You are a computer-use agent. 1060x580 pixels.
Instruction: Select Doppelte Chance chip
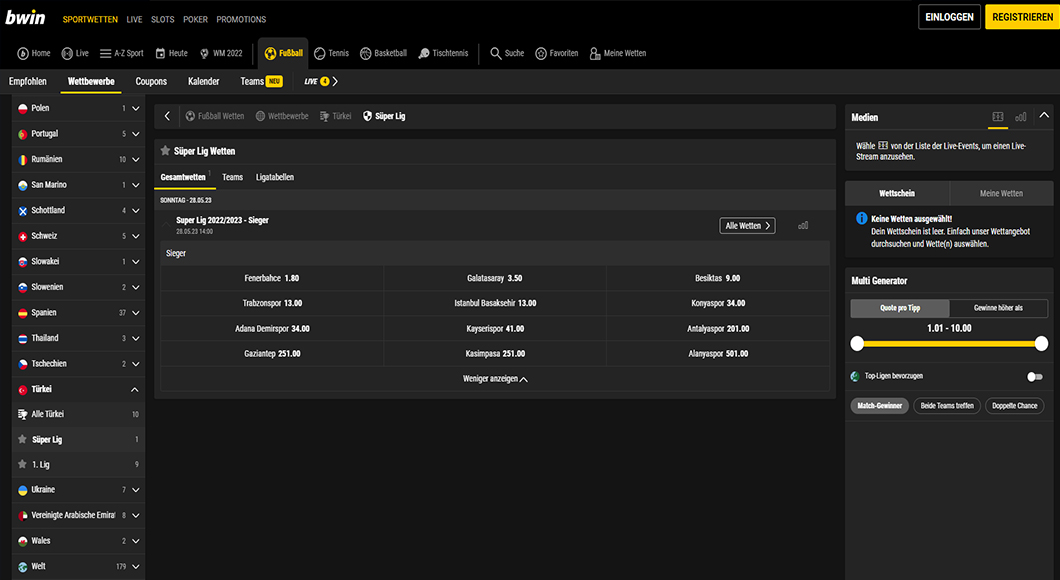[1015, 406]
